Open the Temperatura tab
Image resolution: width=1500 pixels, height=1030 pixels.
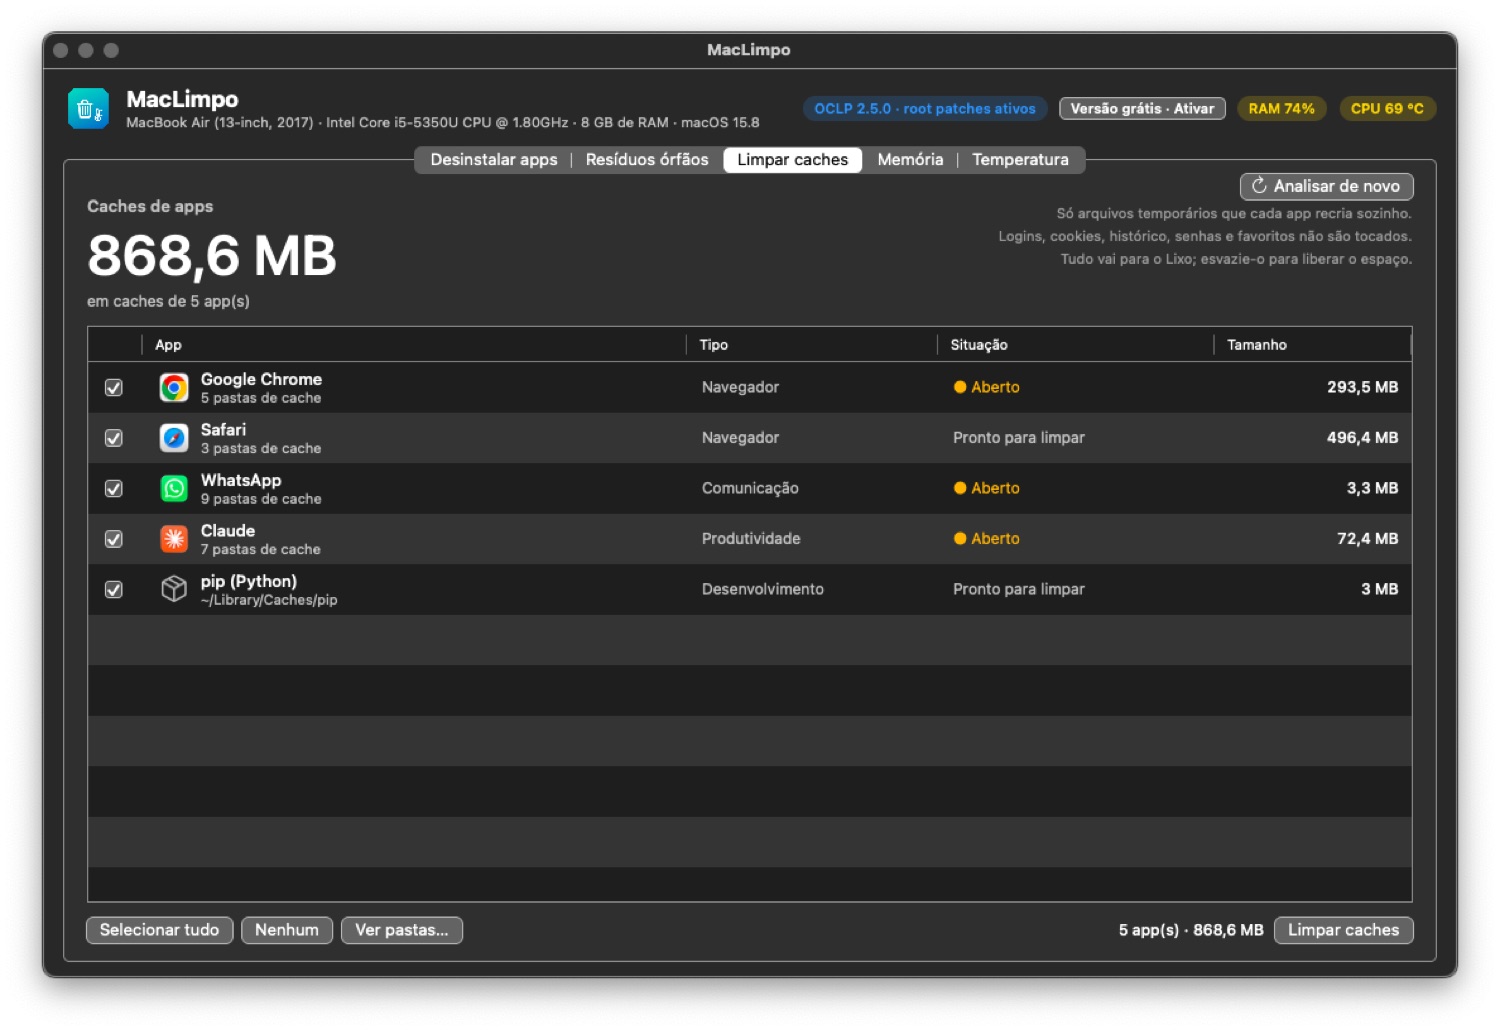tap(1020, 160)
